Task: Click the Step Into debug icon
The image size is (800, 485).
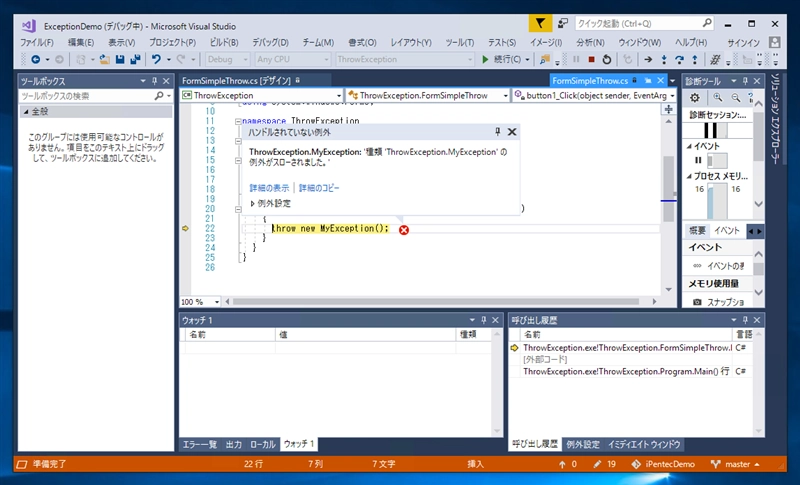Action: [x=664, y=60]
